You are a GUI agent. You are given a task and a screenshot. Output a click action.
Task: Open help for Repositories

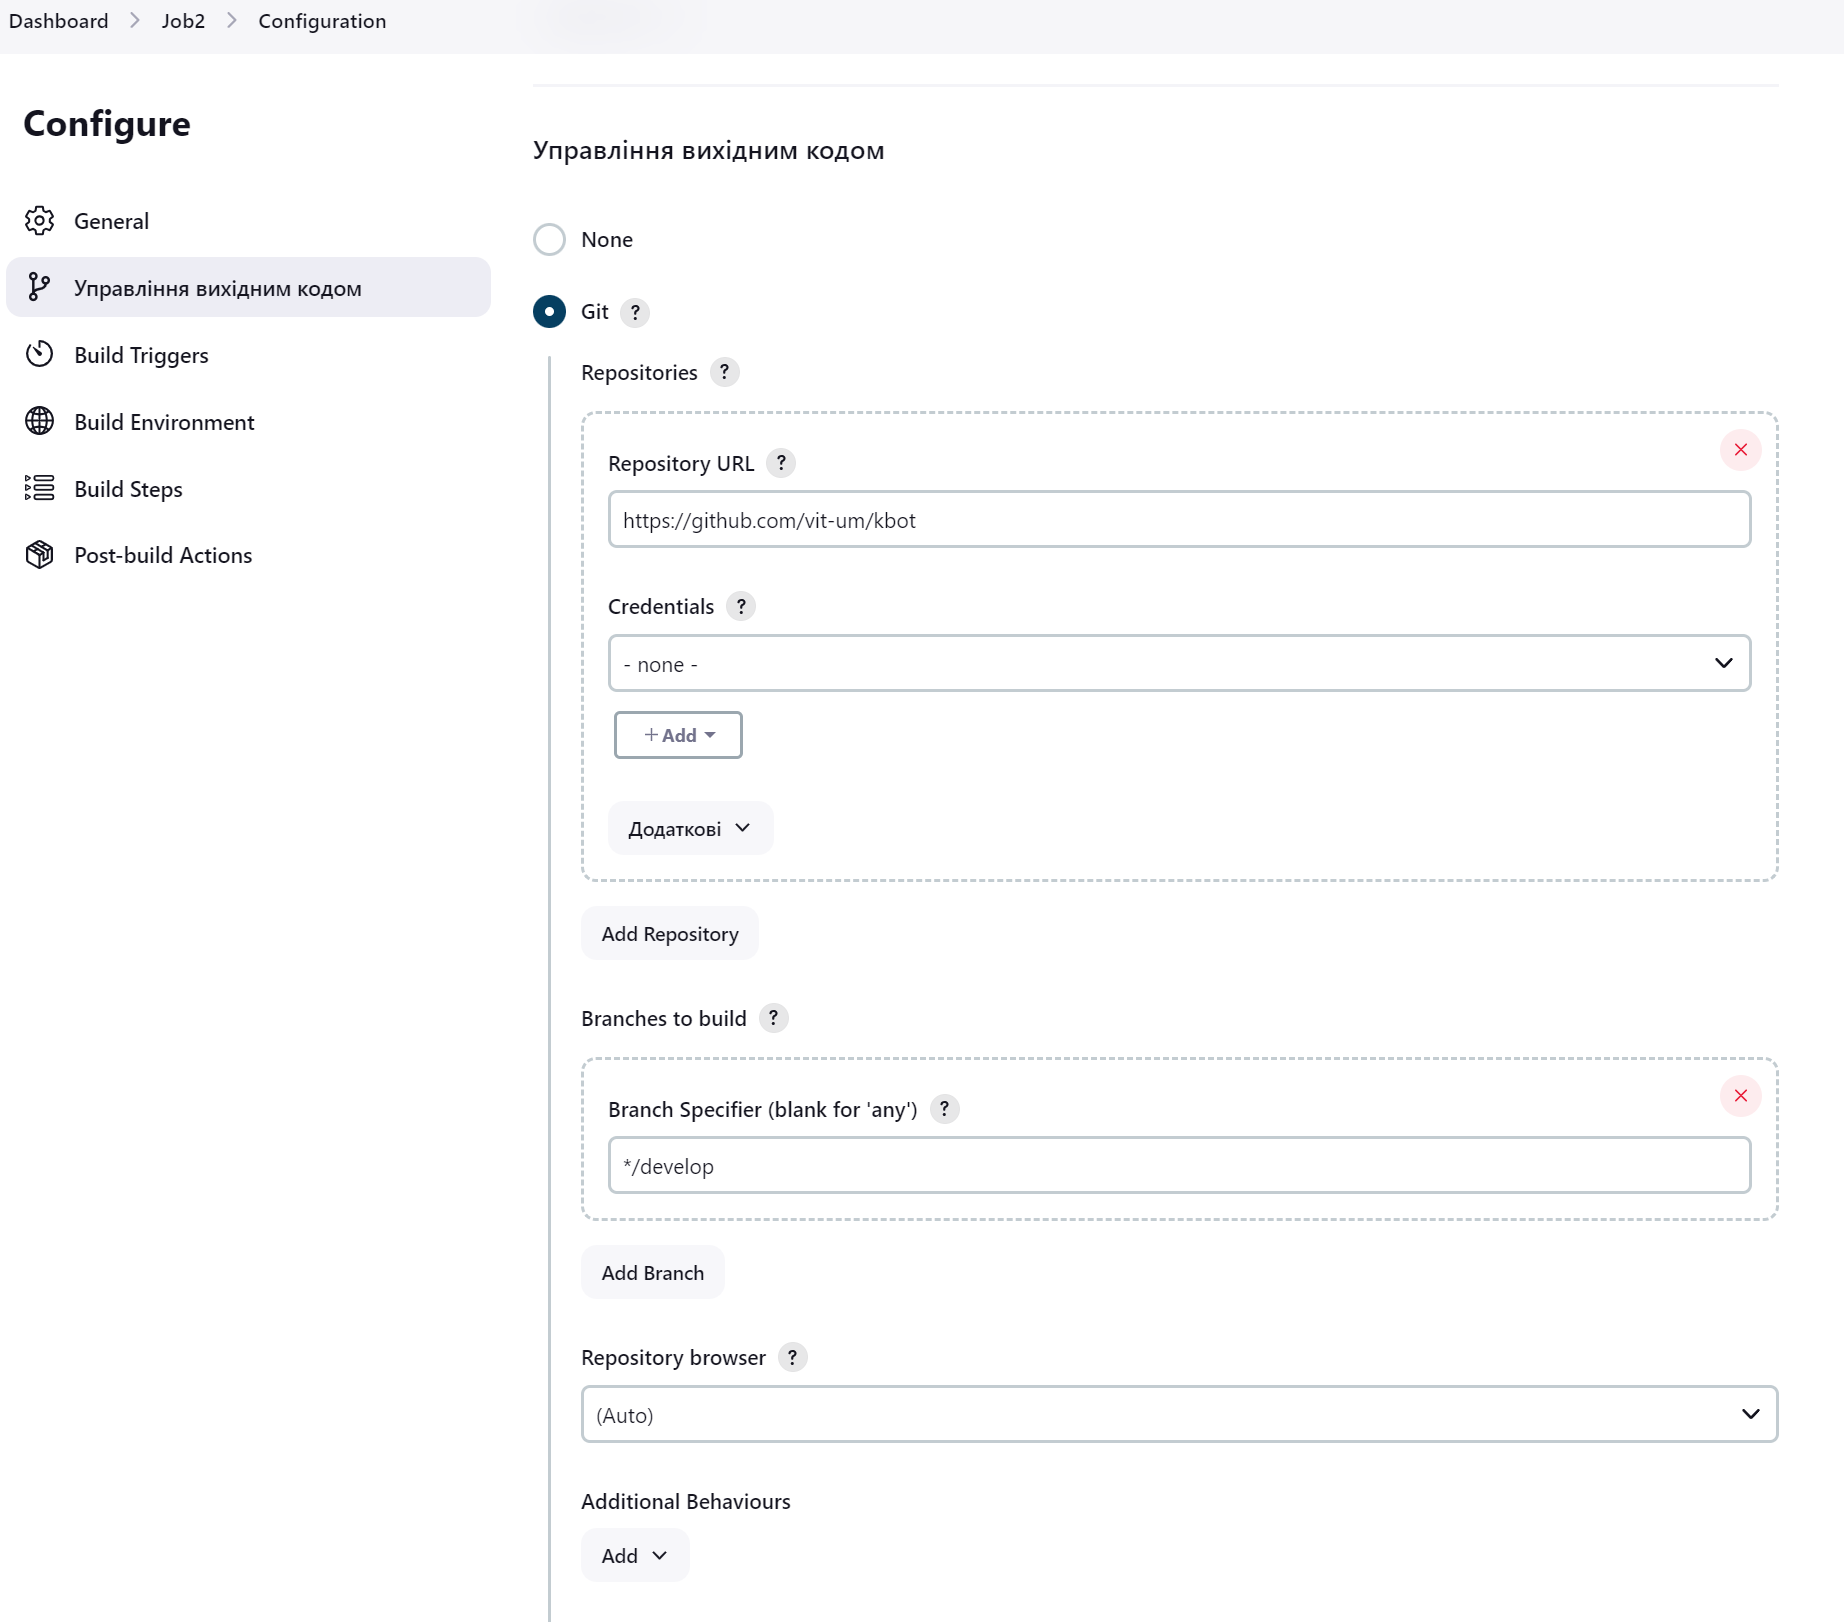click(725, 373)
